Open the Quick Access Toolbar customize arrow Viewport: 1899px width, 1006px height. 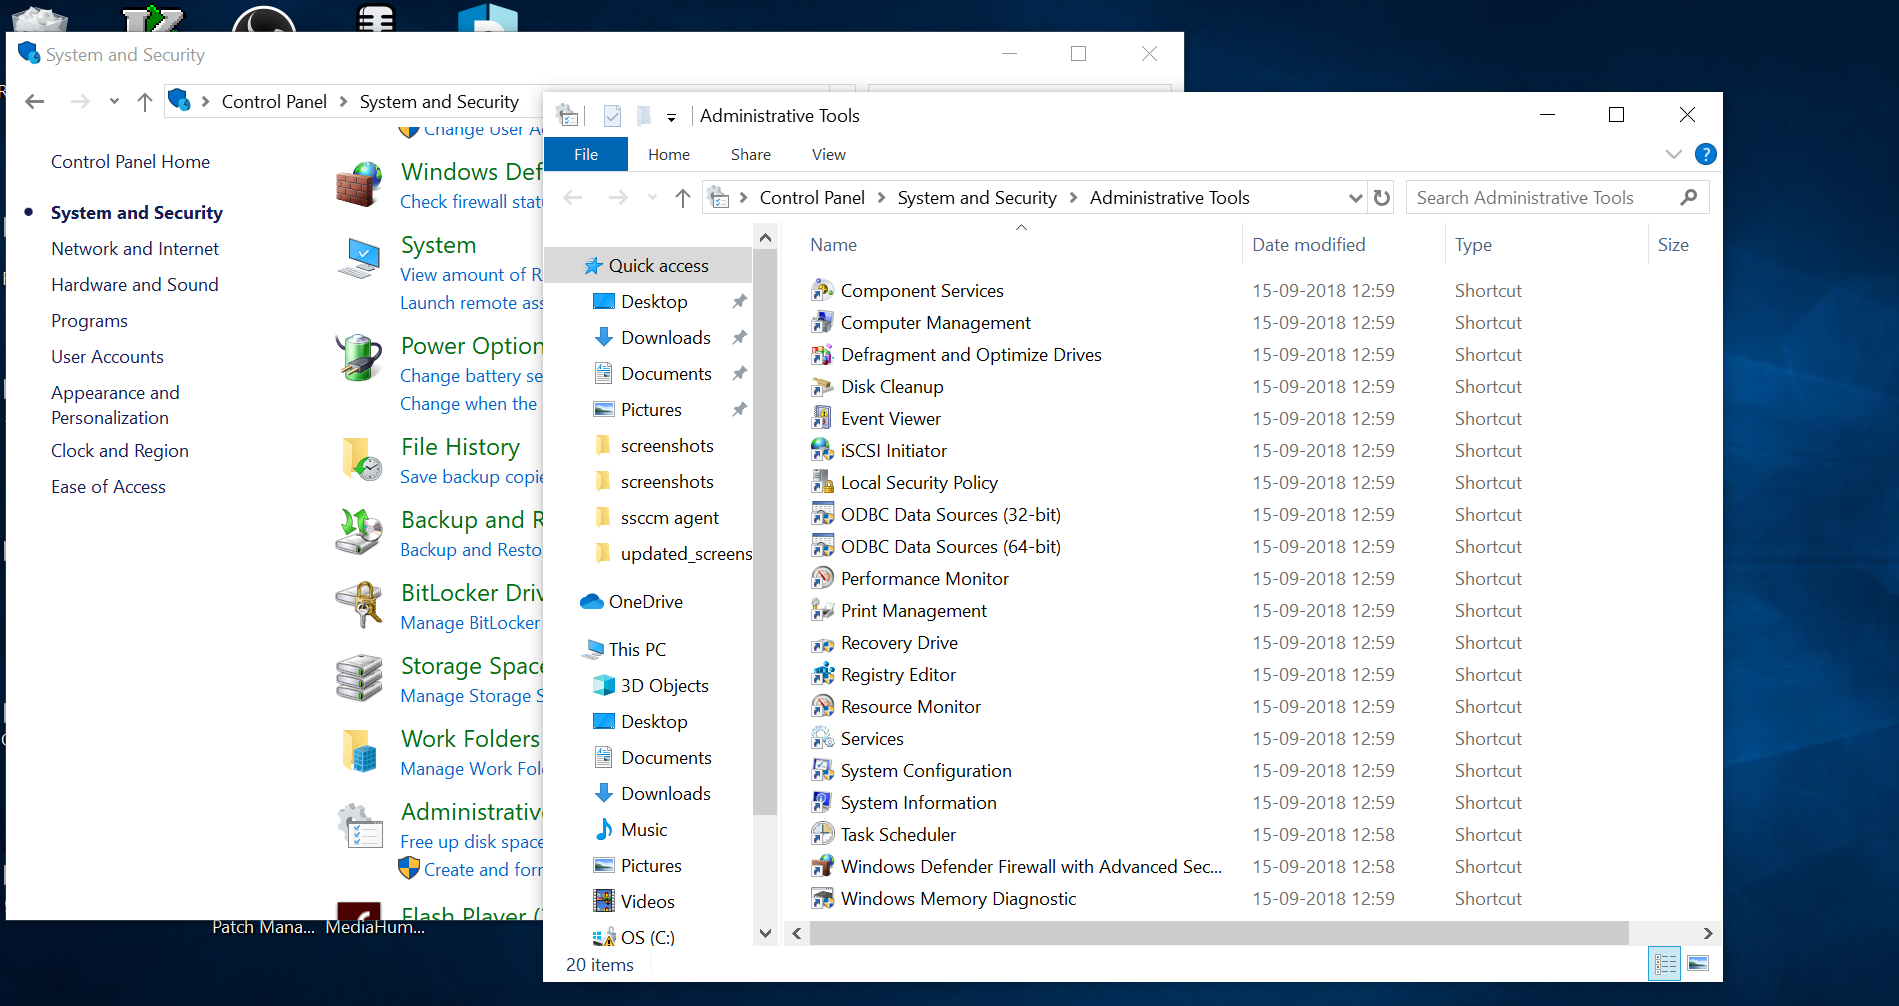672,117
